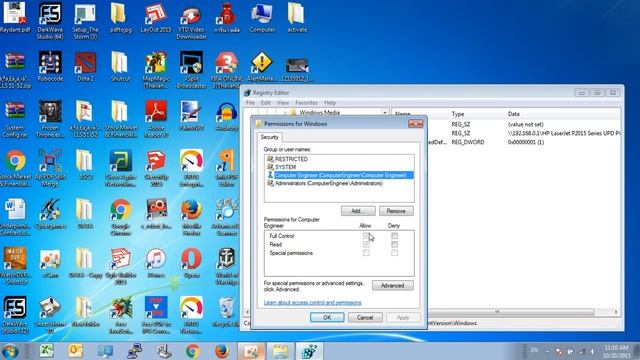Screen dimensions: 640x360
Task: Select the System Config.rar archive
Action: pos(15,118)
